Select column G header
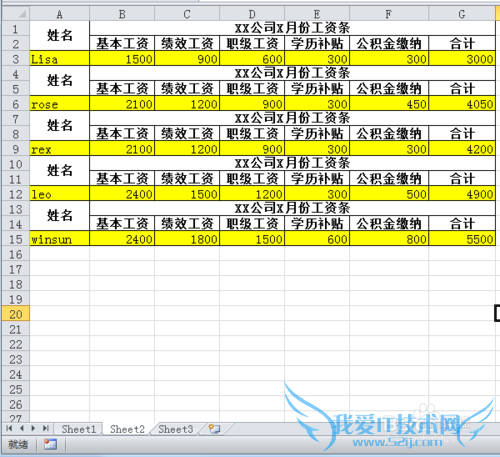Viewport: 500px width, 457px height. 462,14
